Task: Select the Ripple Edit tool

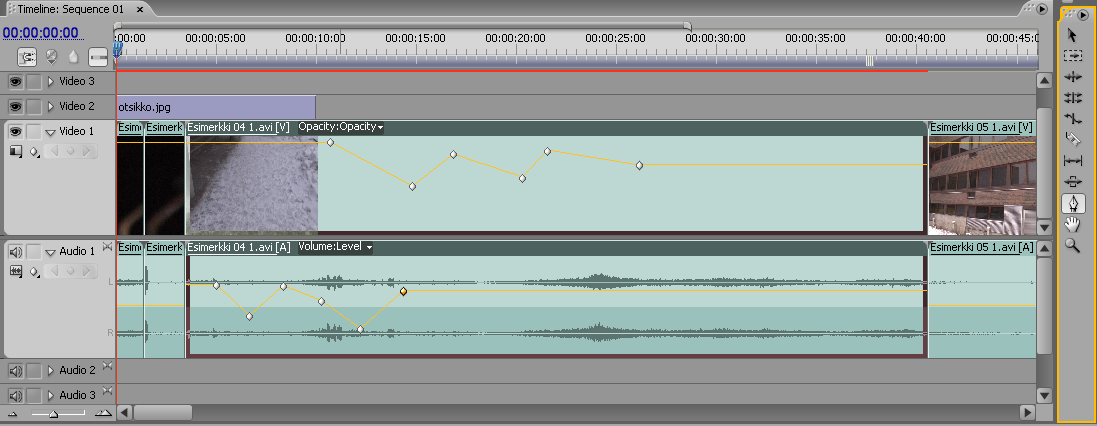Action: pos(1073,77)
